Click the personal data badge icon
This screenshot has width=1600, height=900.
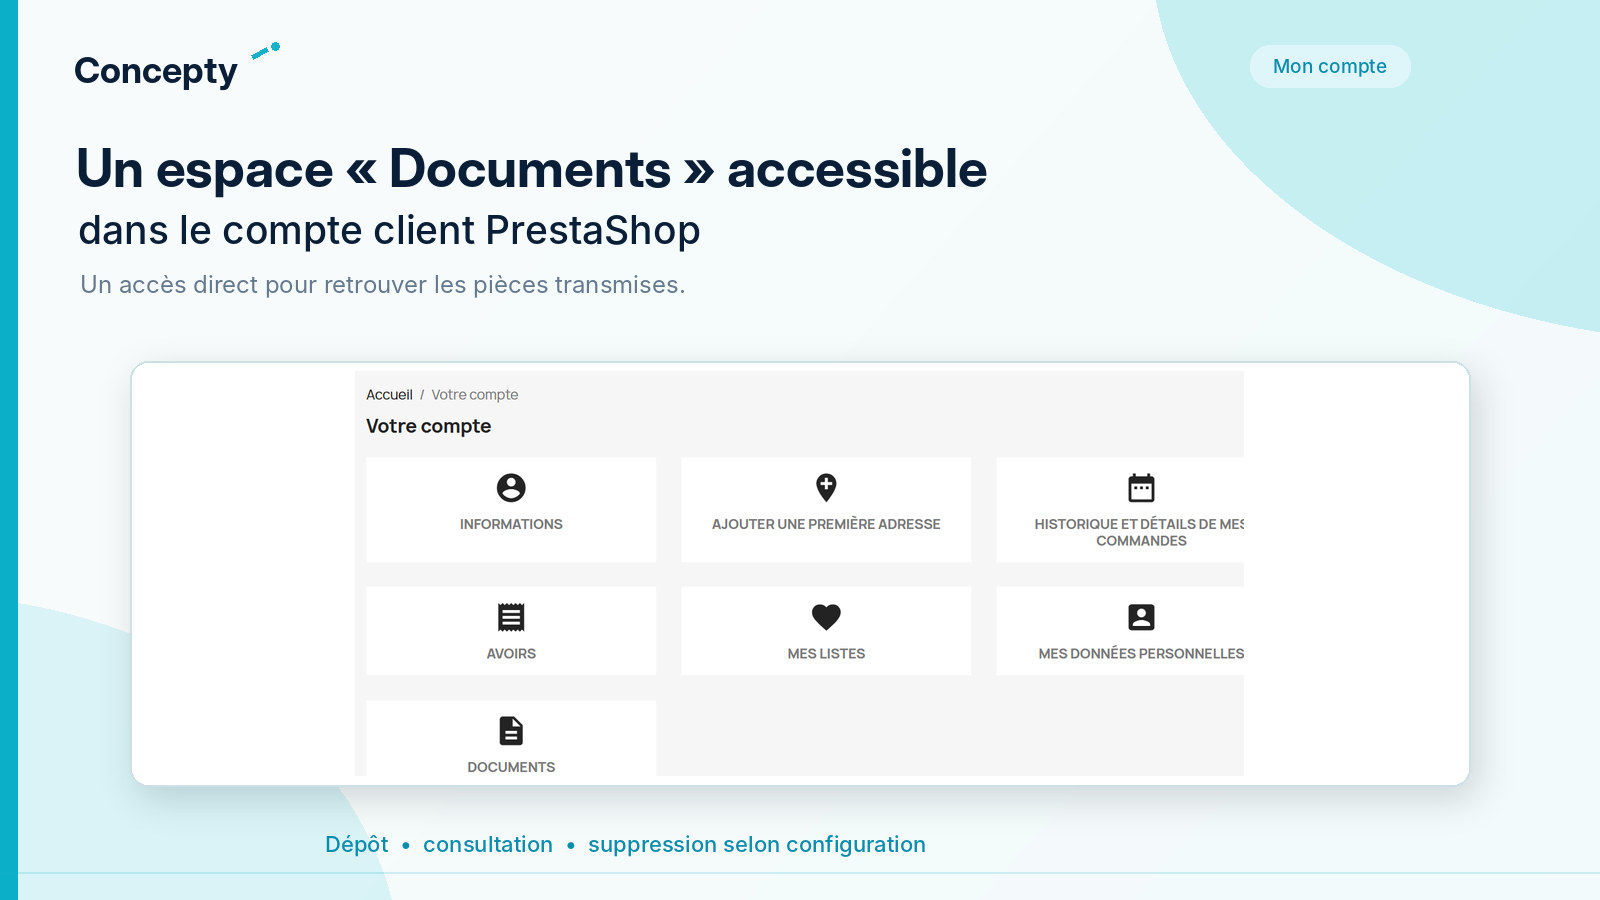click(1141, 617)
